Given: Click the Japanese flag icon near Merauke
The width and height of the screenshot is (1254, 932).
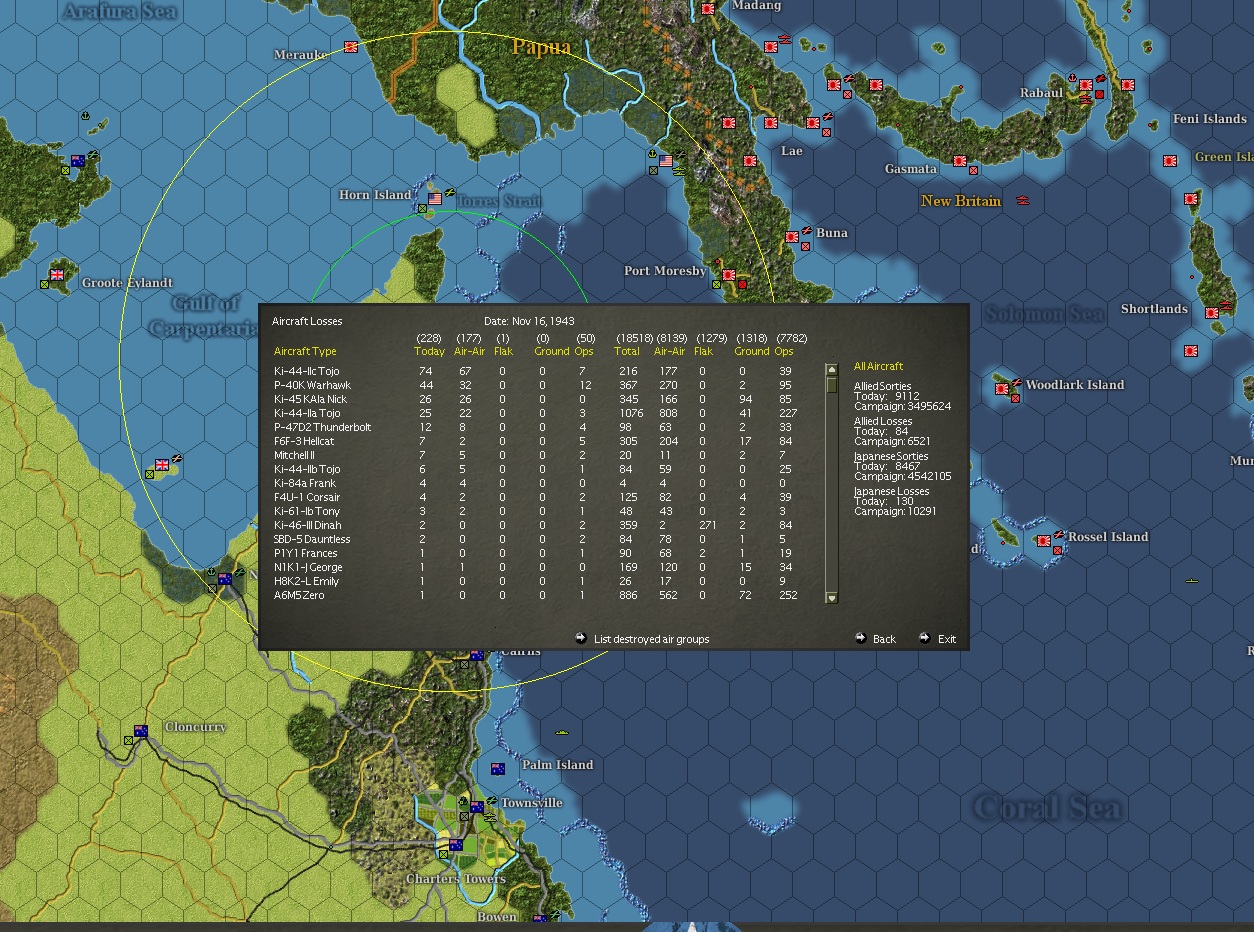Looking at the screenshot, I should pyautogui.click(x=352, y=46).
